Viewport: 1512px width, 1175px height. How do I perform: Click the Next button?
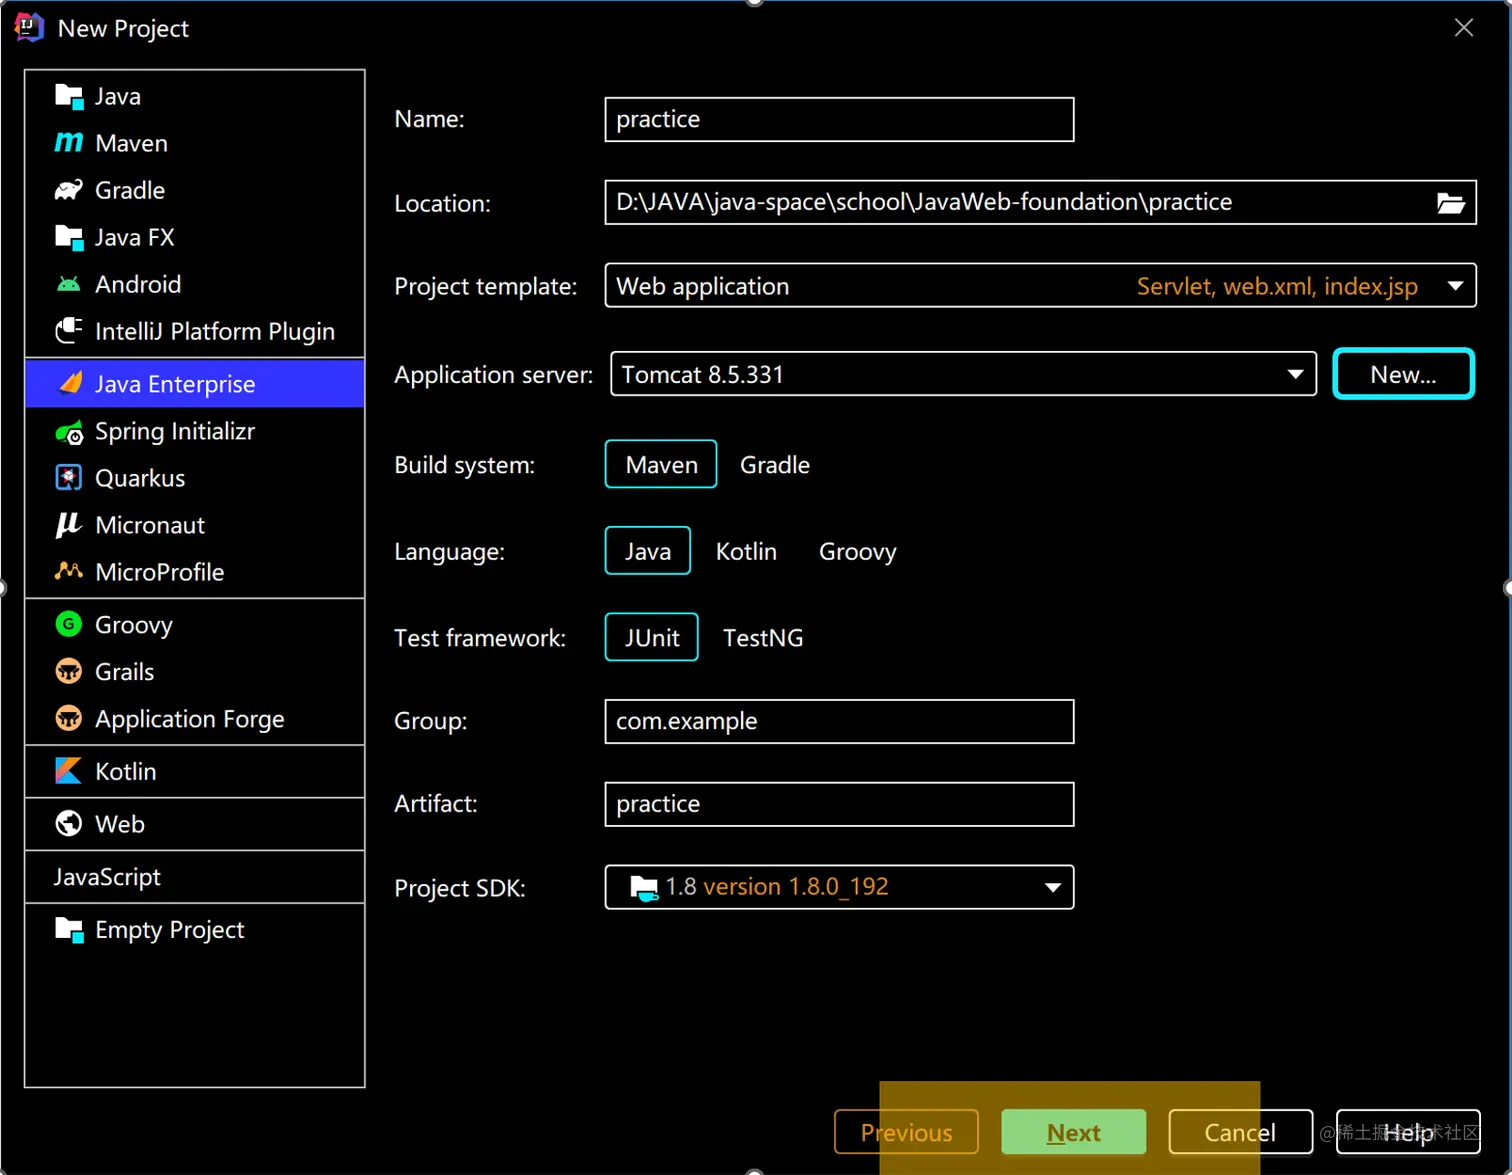pyautogui.click(x=1073, y=1132)
